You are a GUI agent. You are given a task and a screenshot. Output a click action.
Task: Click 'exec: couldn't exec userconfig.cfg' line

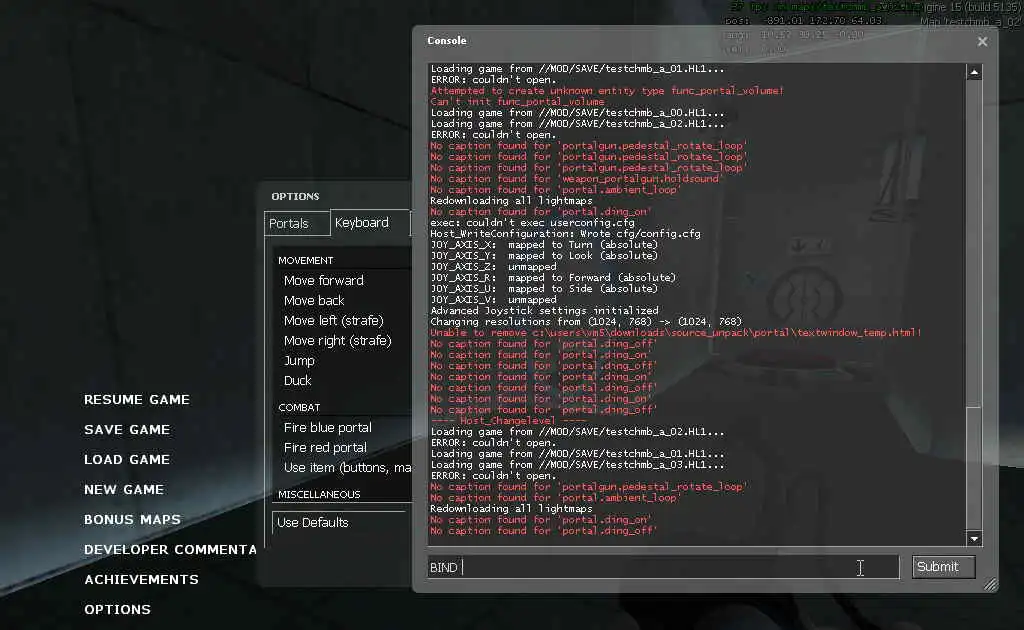tap(532, 223)
